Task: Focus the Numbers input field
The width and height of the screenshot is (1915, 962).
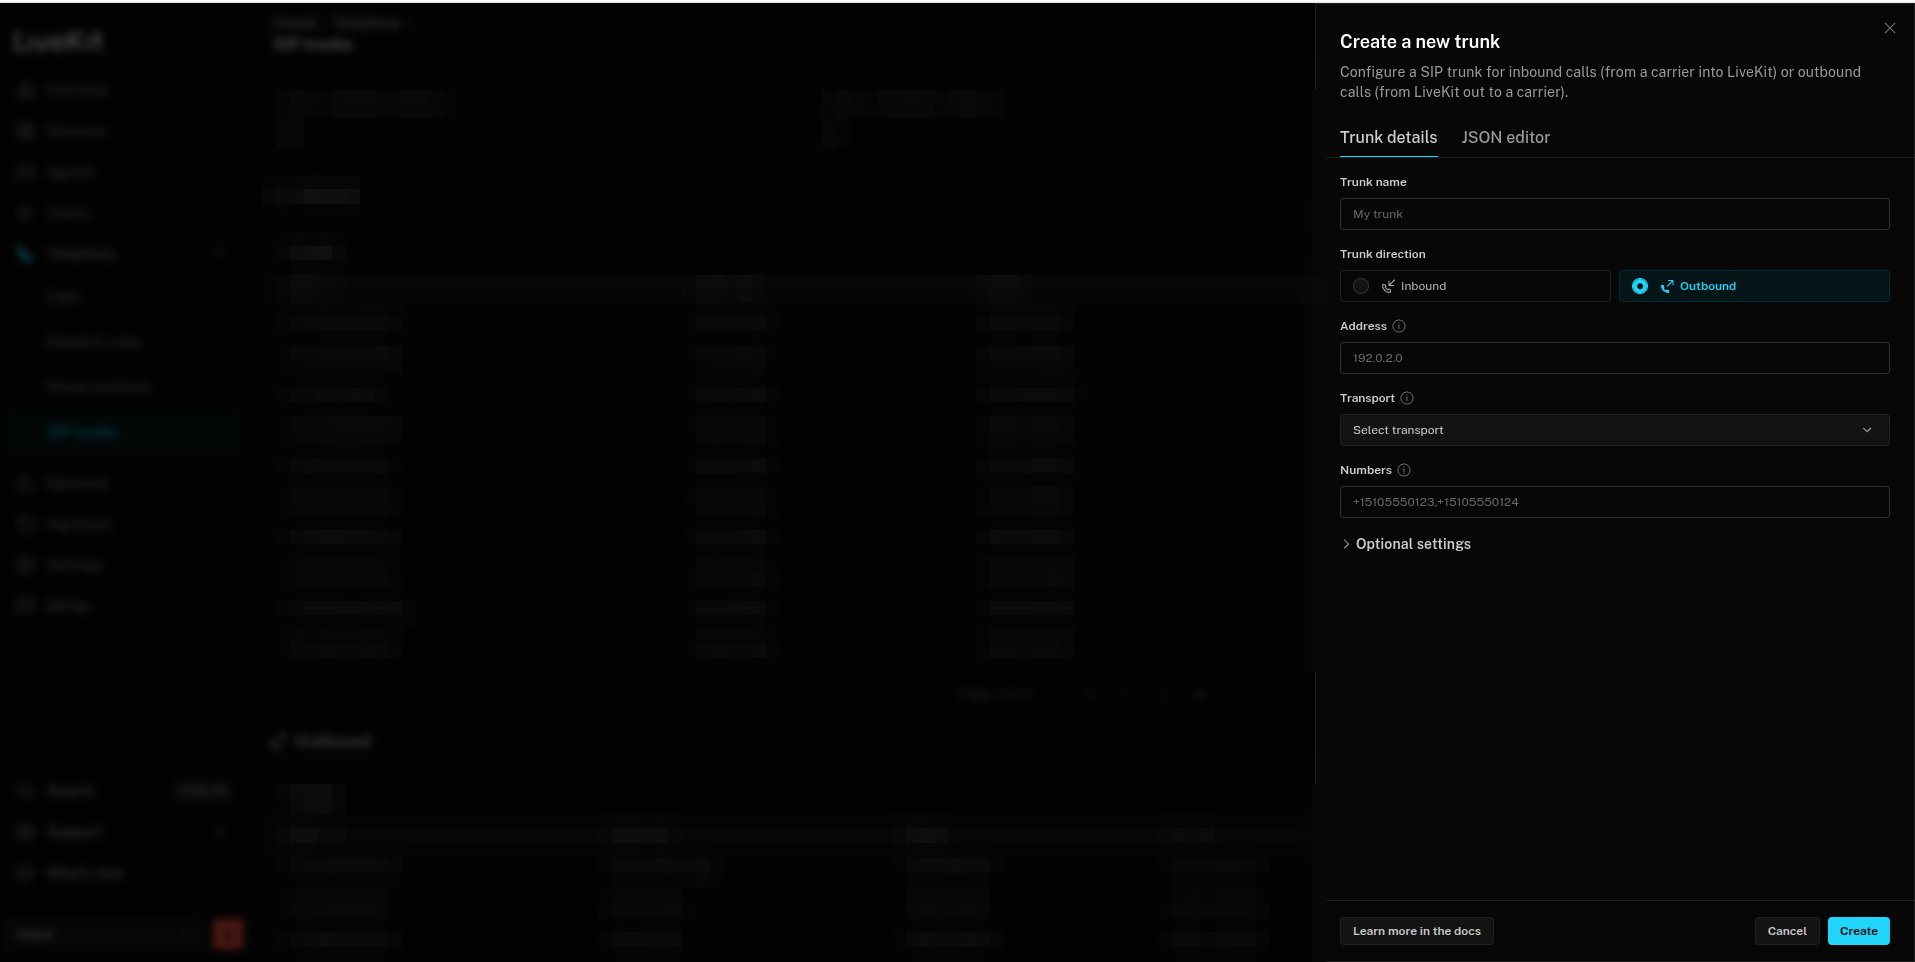Action: point(1614,502)
